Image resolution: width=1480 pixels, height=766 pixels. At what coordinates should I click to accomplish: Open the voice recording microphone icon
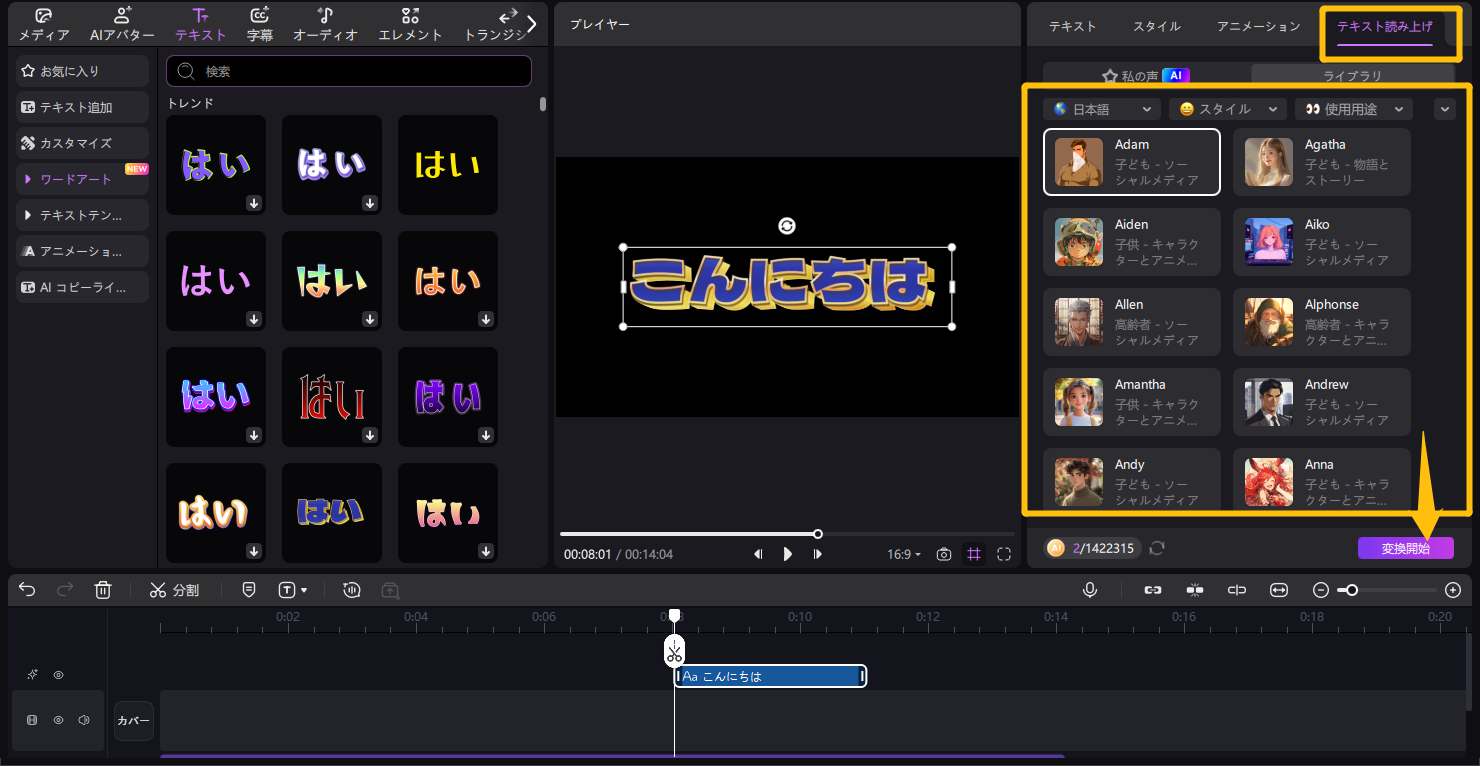pyautogui.click(x=1090, y=590)
